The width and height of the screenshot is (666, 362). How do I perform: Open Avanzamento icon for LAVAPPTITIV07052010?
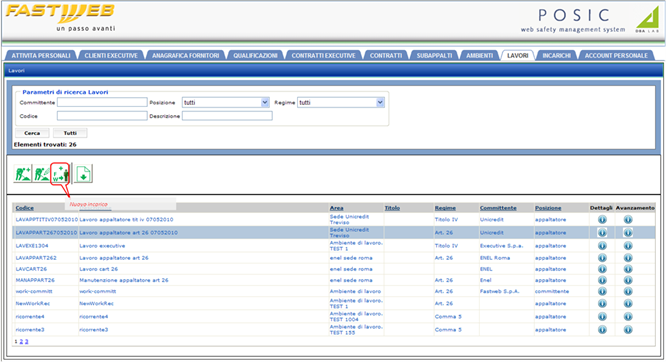[628, 220]
